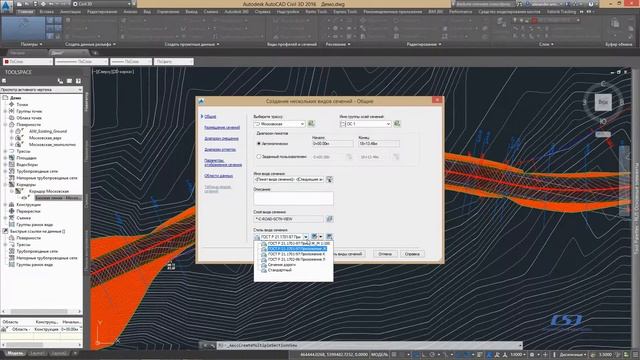This screenshot has width=640, height=360.
Task: Click station picker icon after disabled end field
Action: [396, 157]
